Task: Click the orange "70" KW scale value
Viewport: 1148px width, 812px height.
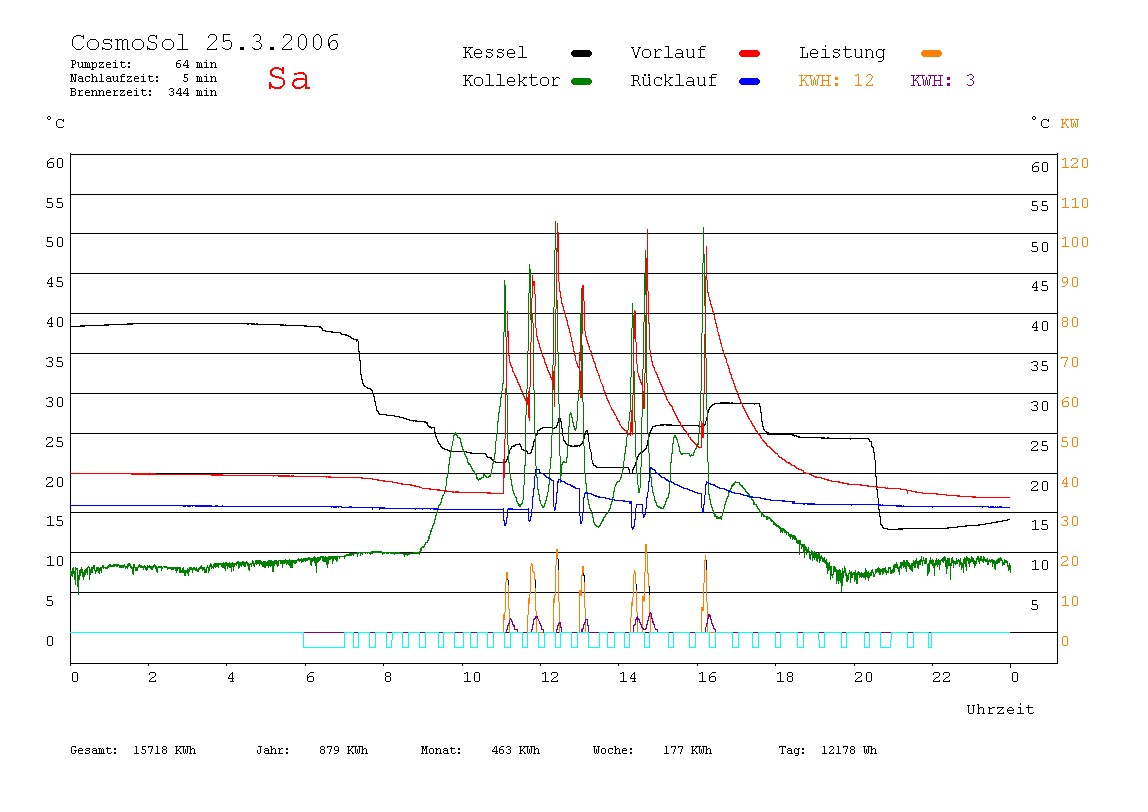Action: pyautogui.click(x=1070, y=362)
